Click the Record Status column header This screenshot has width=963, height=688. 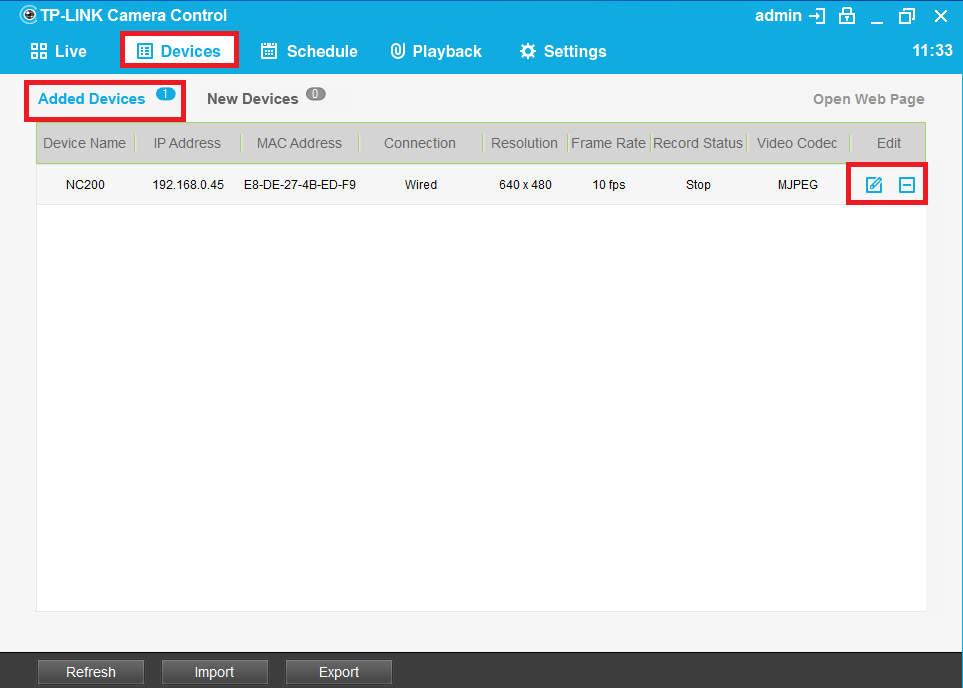[698, 143]
